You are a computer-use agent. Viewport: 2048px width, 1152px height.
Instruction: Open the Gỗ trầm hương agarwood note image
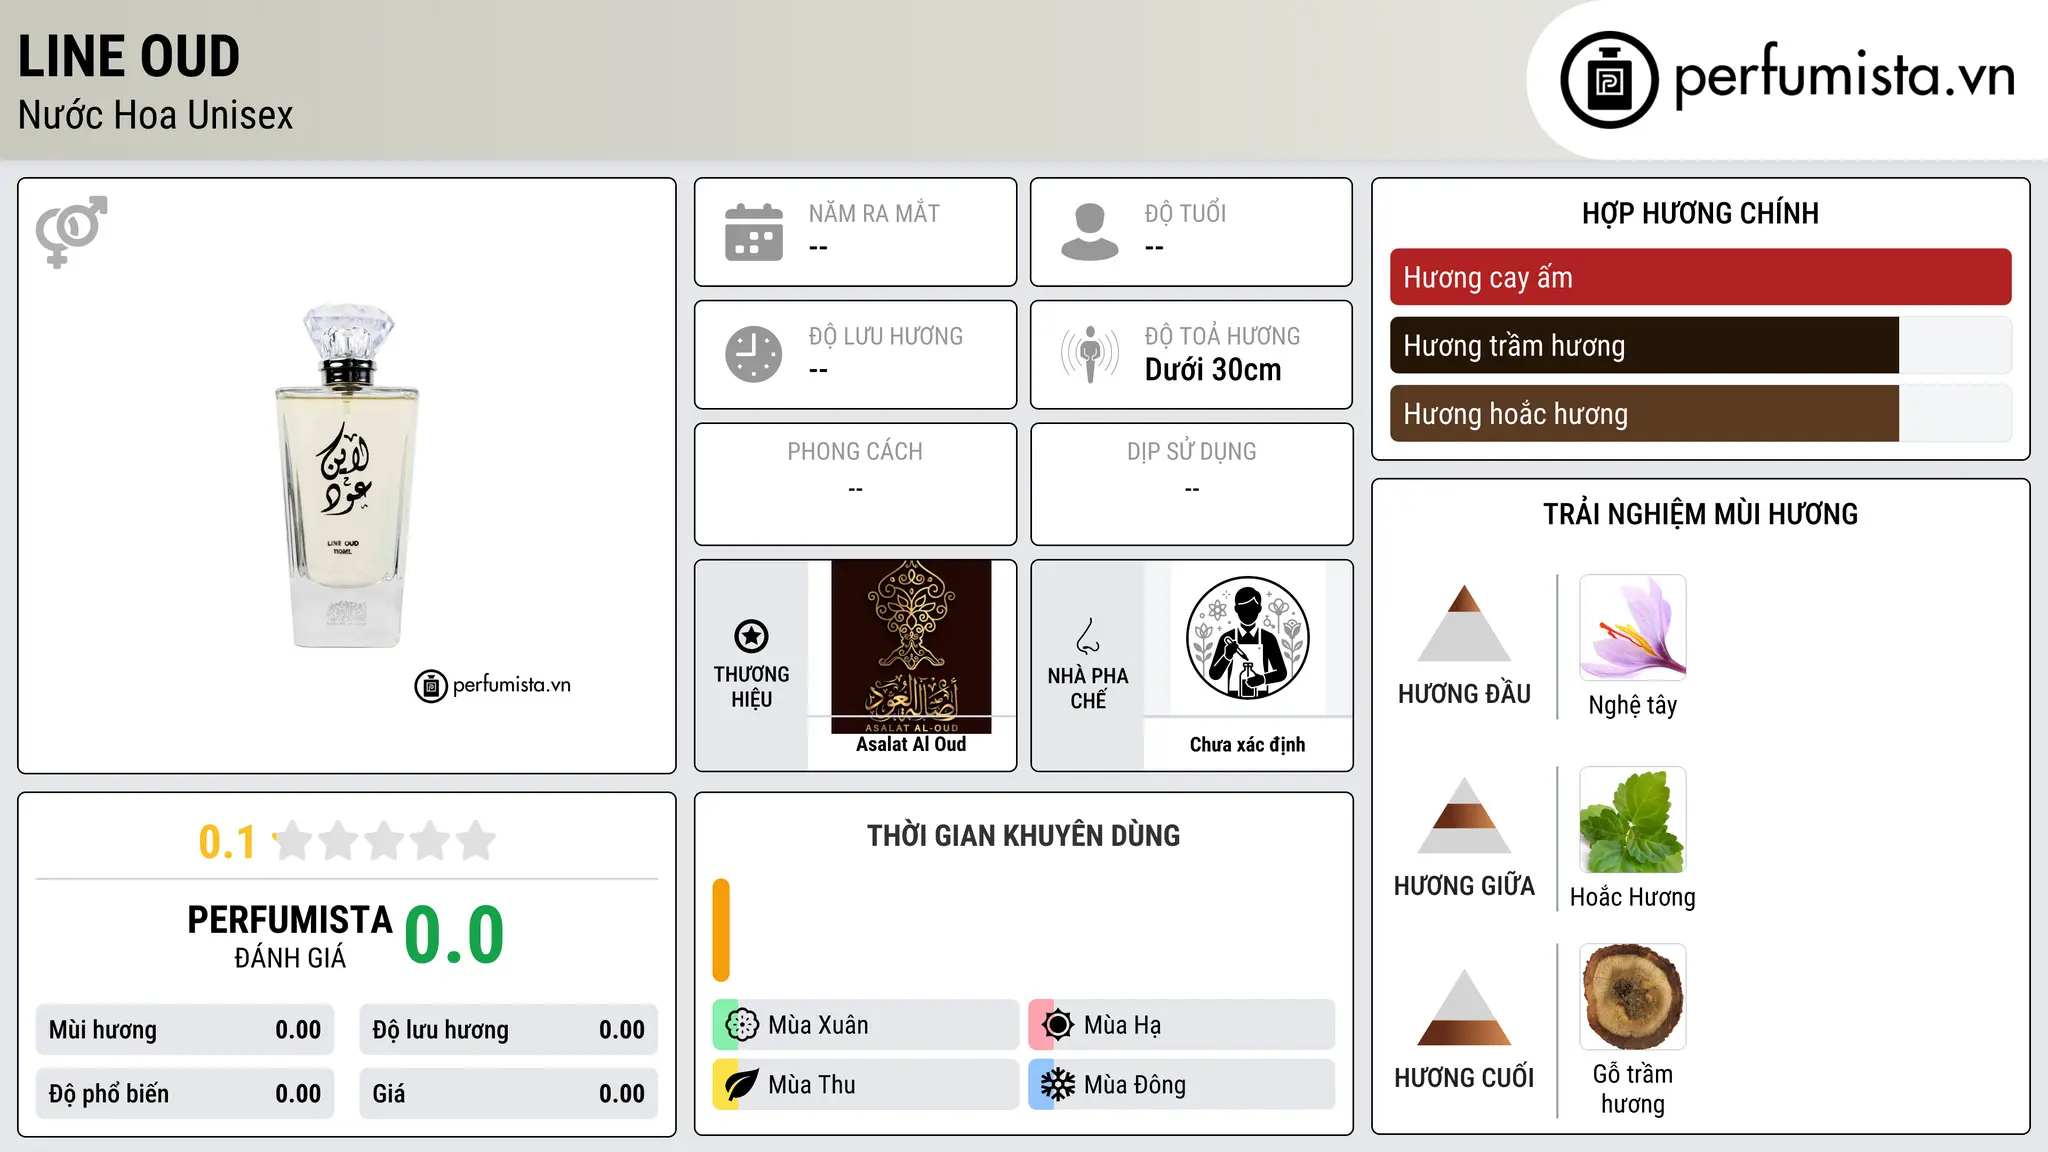coord(1632,997)
